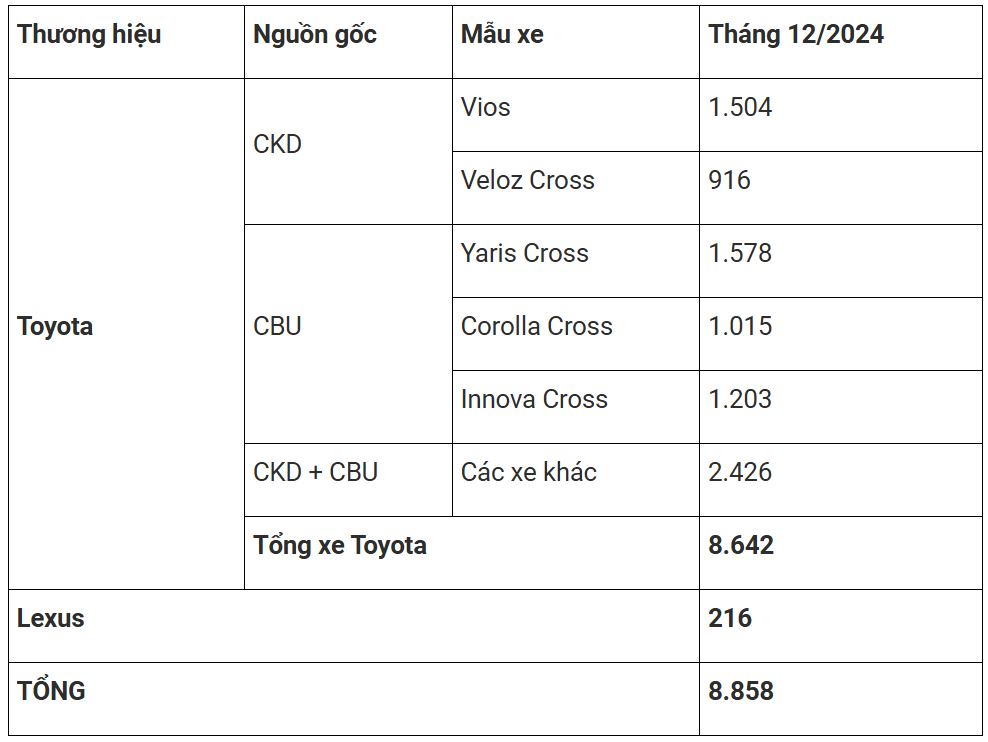Select the Vios sales figure 1.504
The width and height of the screenshot is (988, 742).
coord(740,108)
